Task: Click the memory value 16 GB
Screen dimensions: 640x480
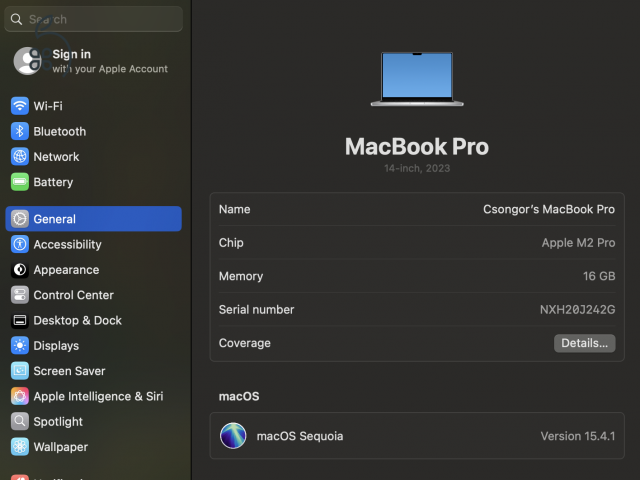Action: point(599,276)
